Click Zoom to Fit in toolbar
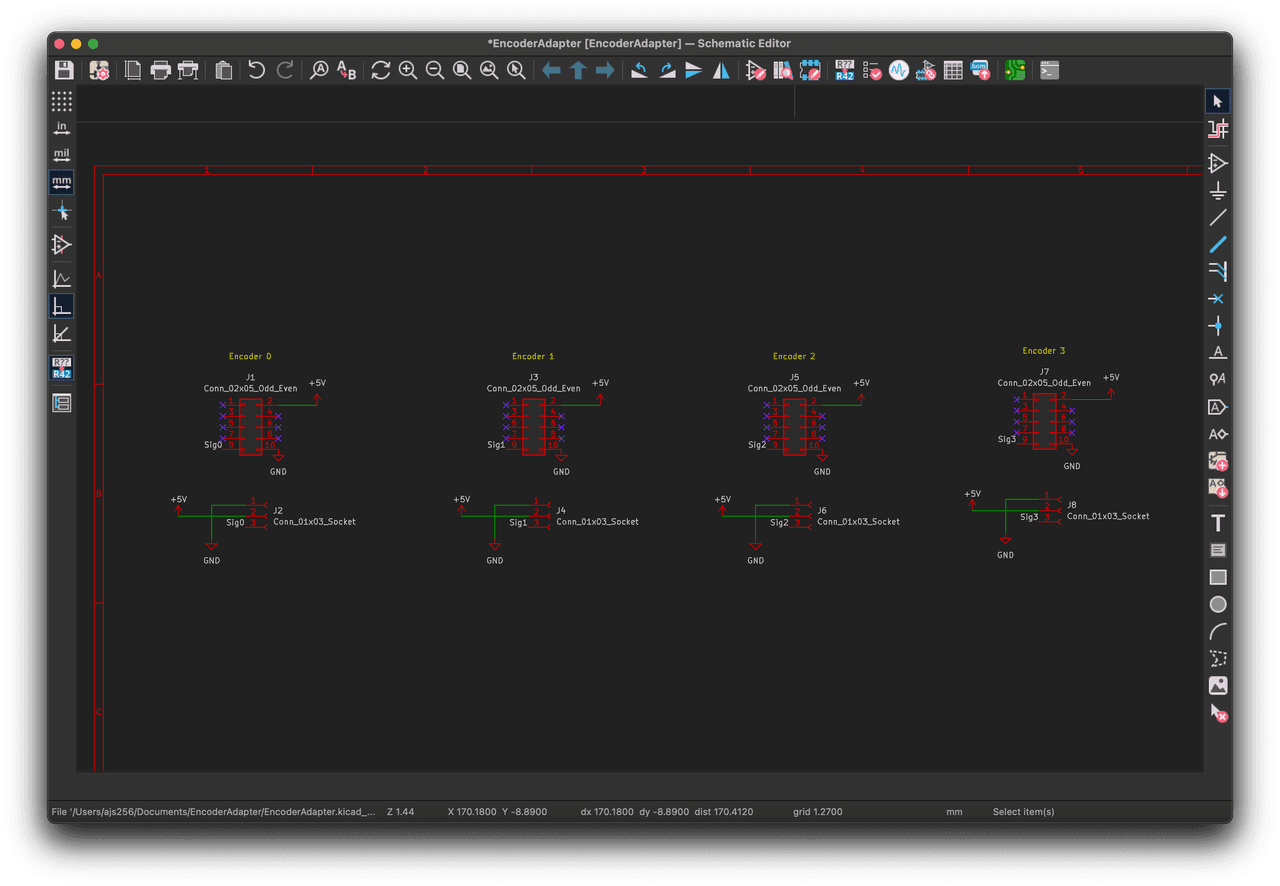Viewport: 1280px width, 886px height. tap(462, 70)
